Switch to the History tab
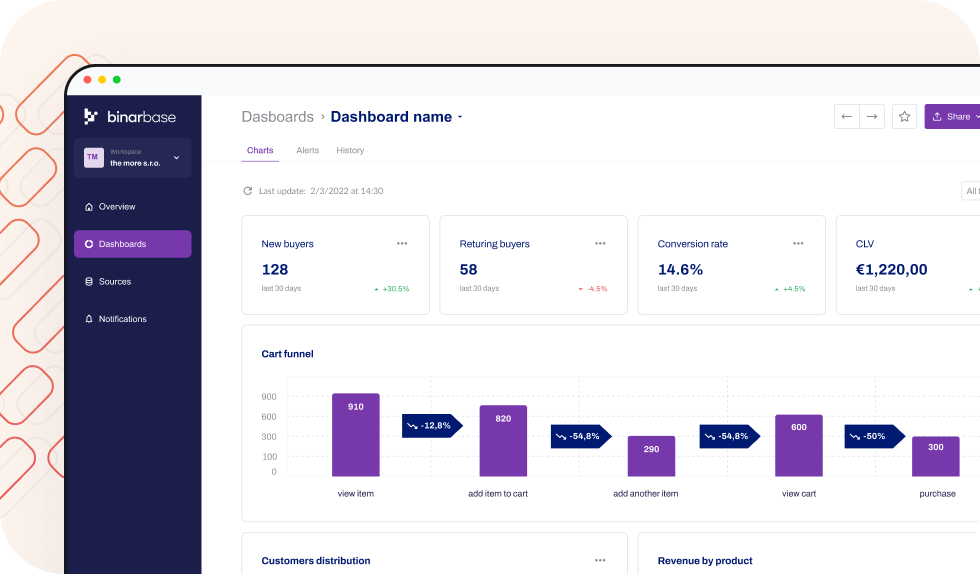Image resolution: width=980 pixels, height=574 pixels. [x=350, y=151]
